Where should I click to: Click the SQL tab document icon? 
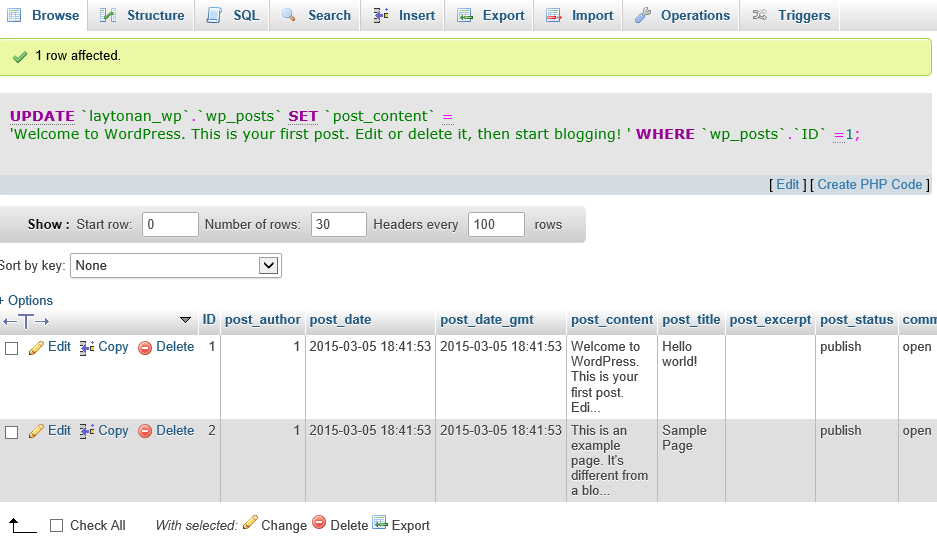214,15
